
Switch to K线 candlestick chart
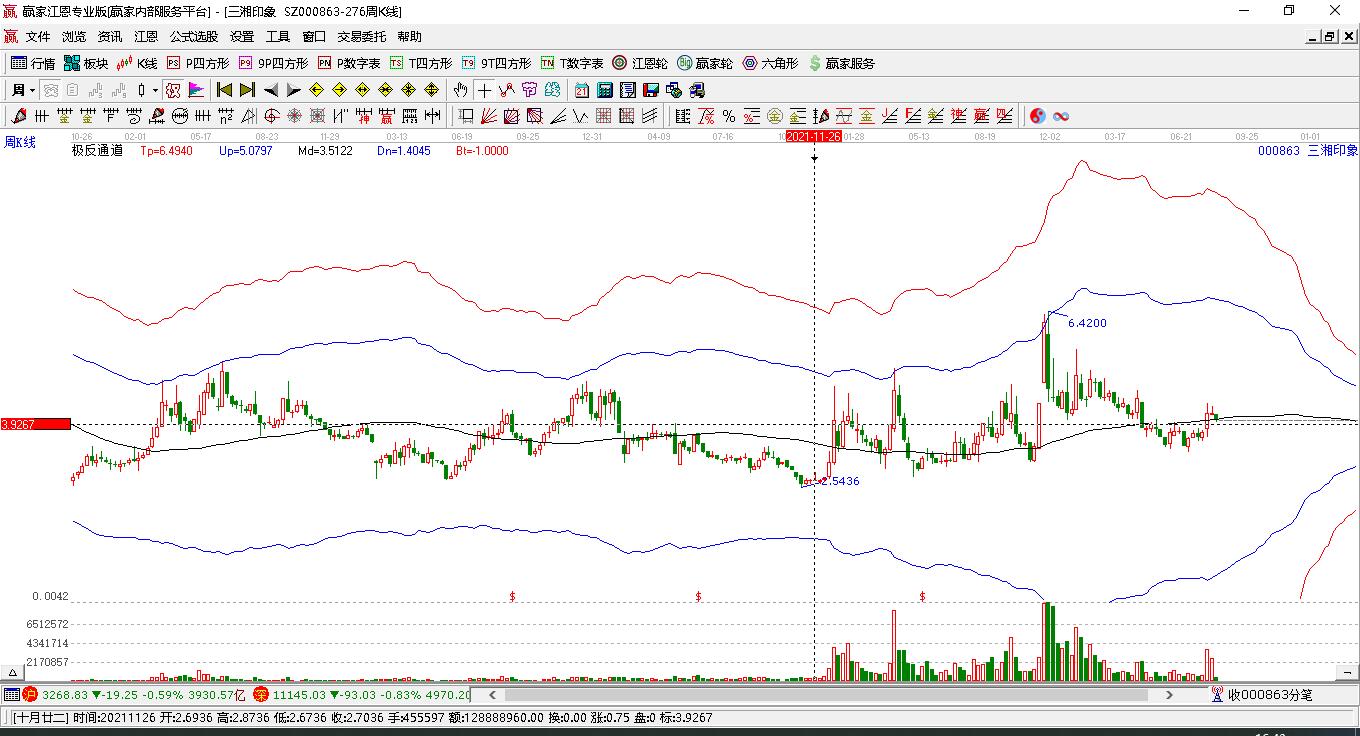pos(137,63)
